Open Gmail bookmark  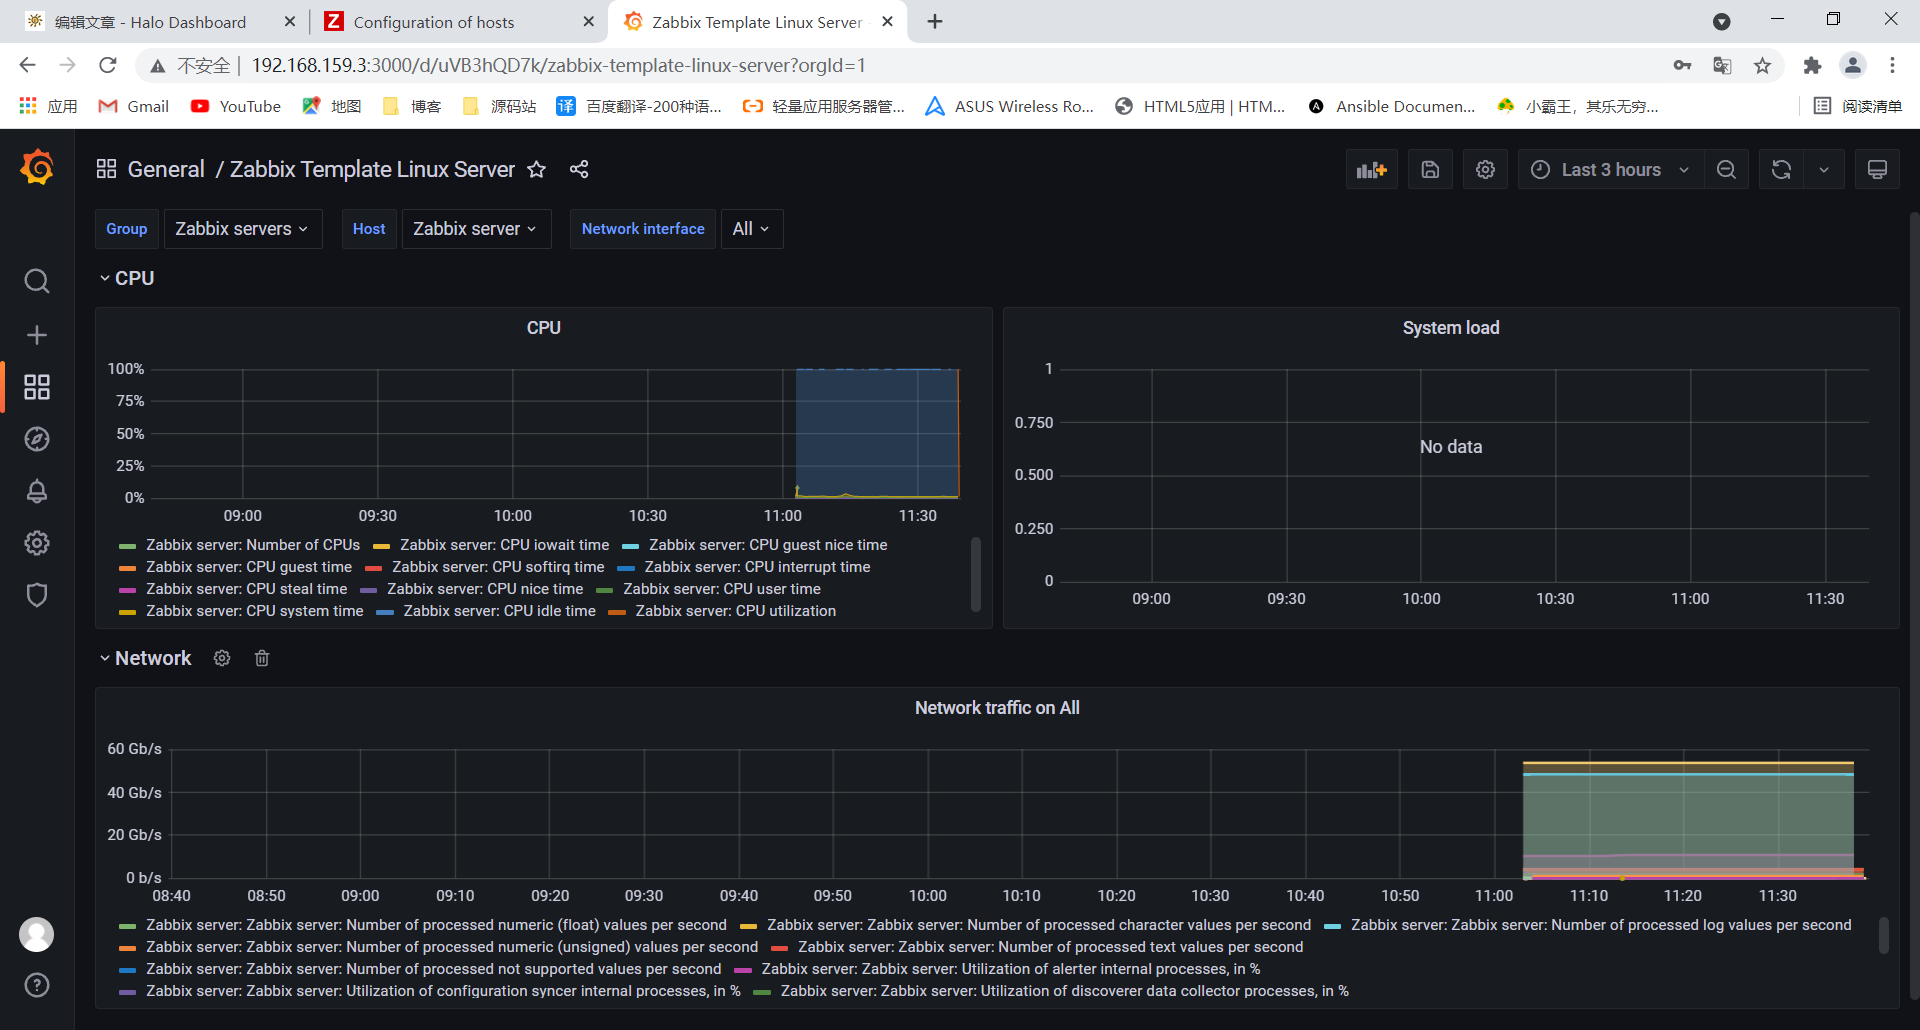pos(134,106)
